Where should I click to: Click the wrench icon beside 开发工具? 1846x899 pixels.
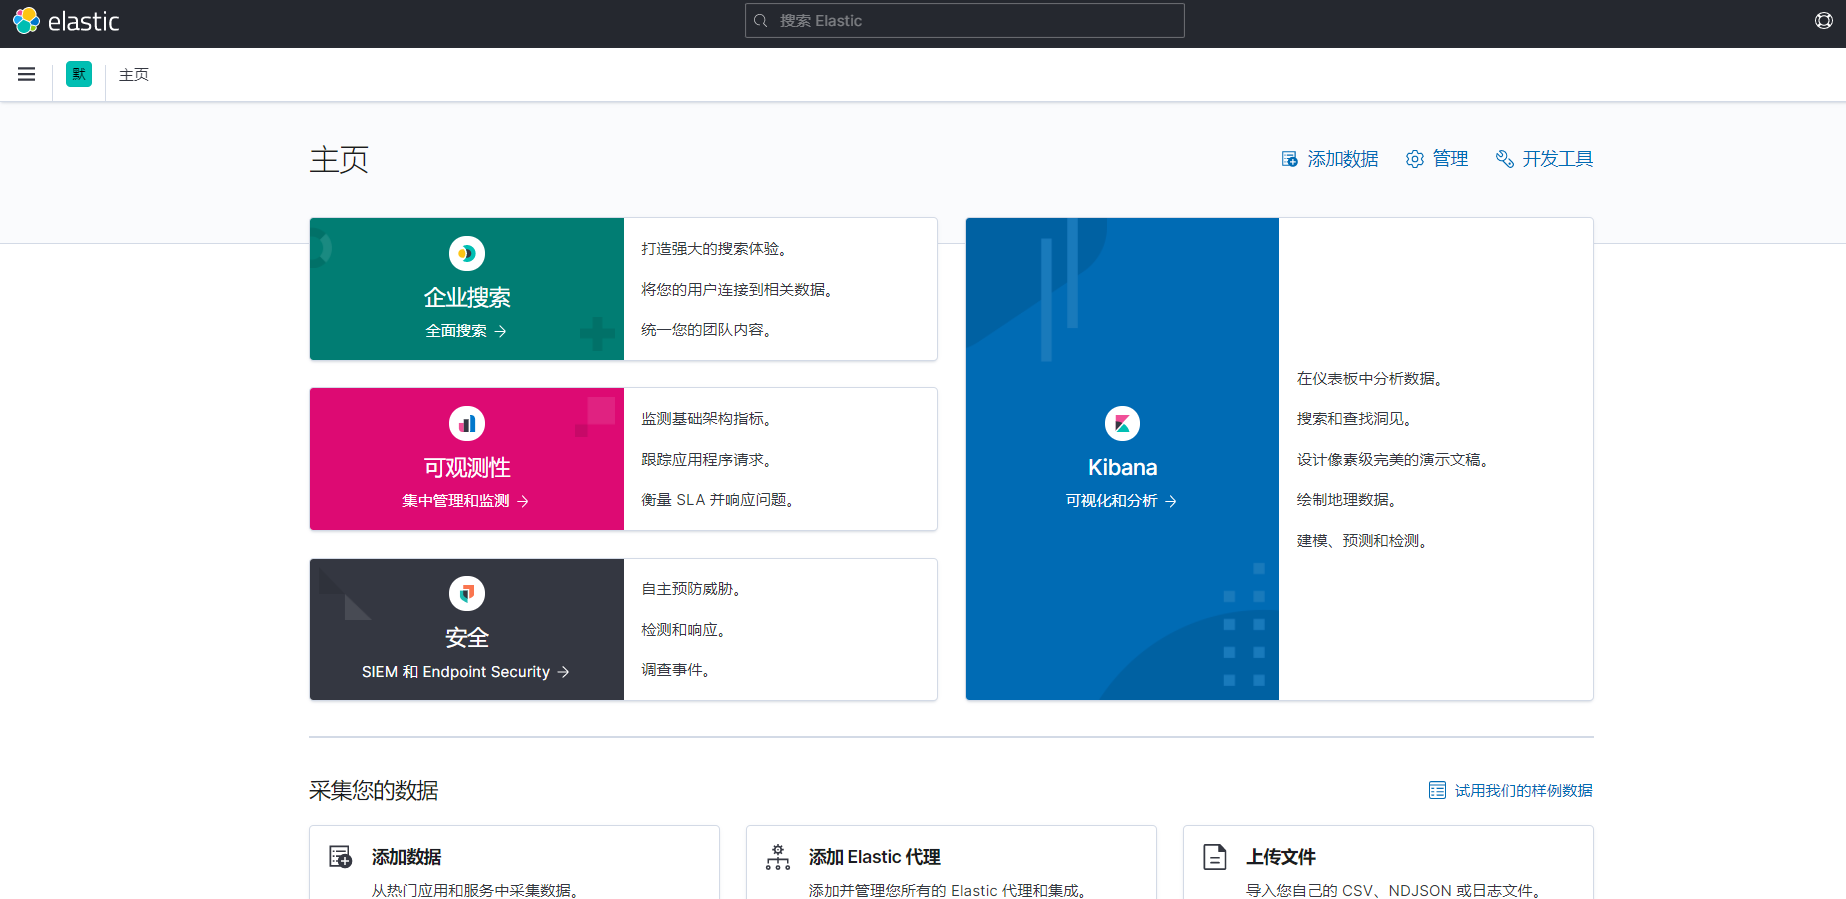[x=1505, y=159]
